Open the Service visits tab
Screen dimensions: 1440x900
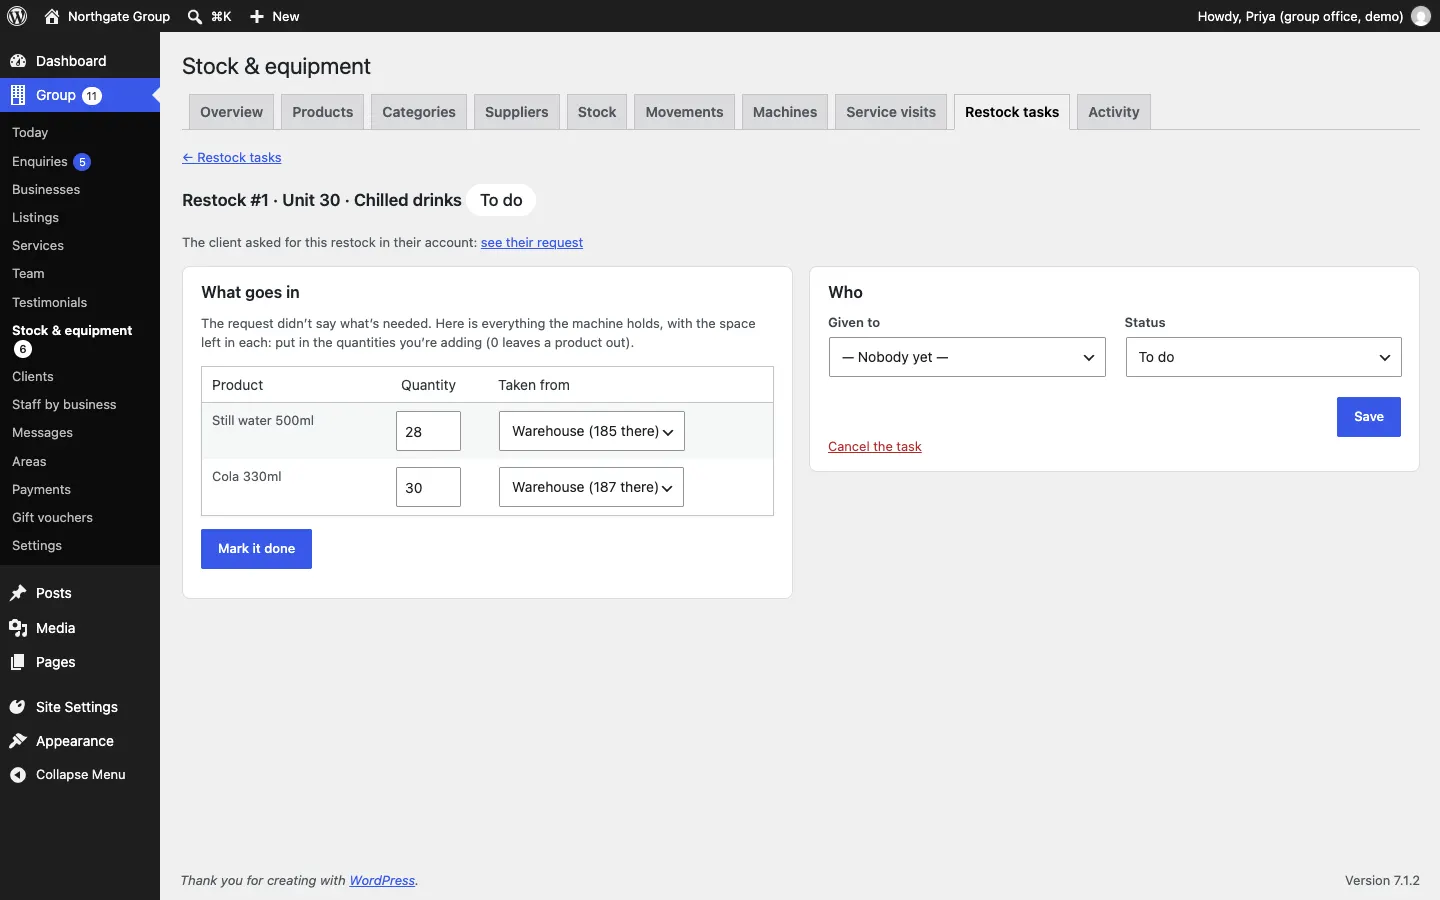click(891, 112)
